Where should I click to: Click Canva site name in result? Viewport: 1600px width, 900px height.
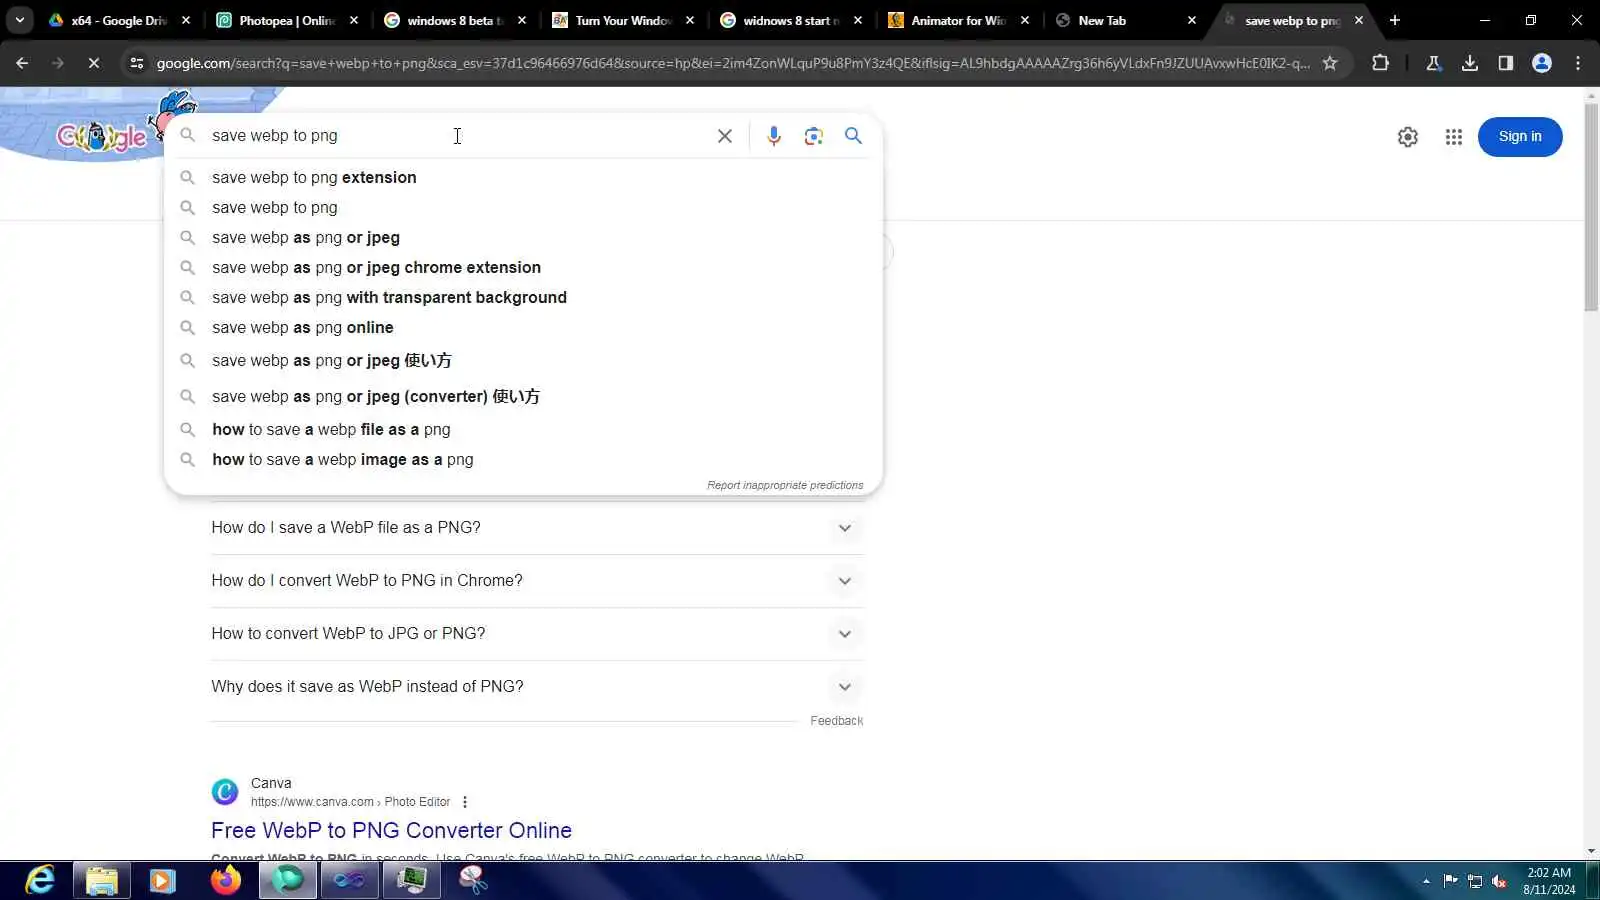coord(271,783)
